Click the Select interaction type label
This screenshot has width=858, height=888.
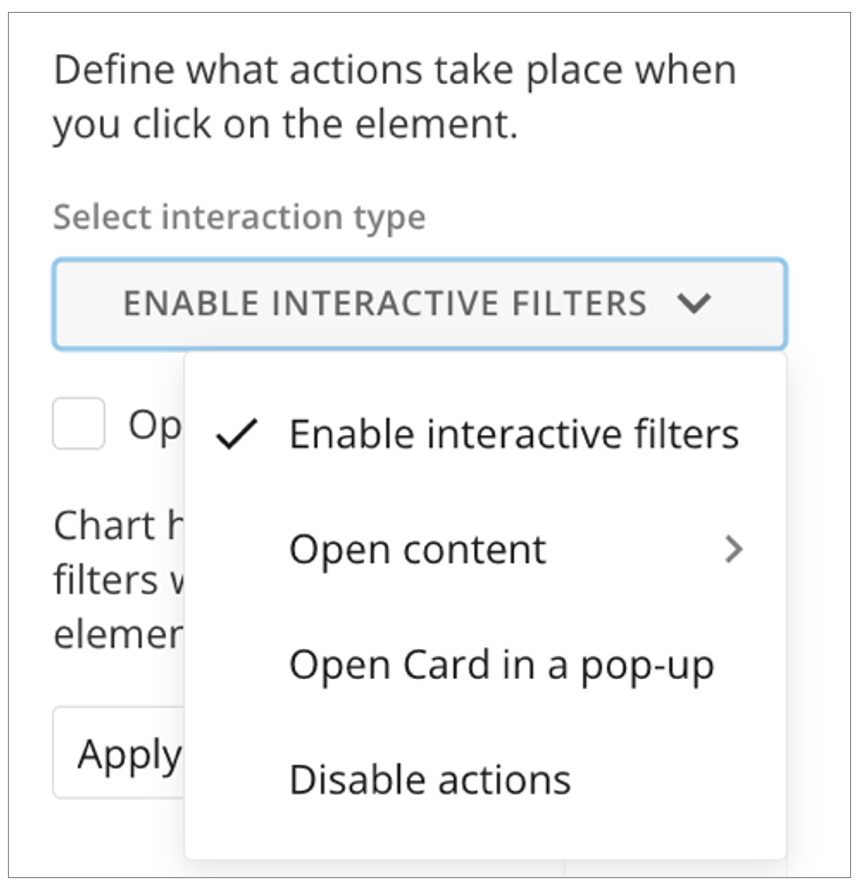tap(239, 217)
